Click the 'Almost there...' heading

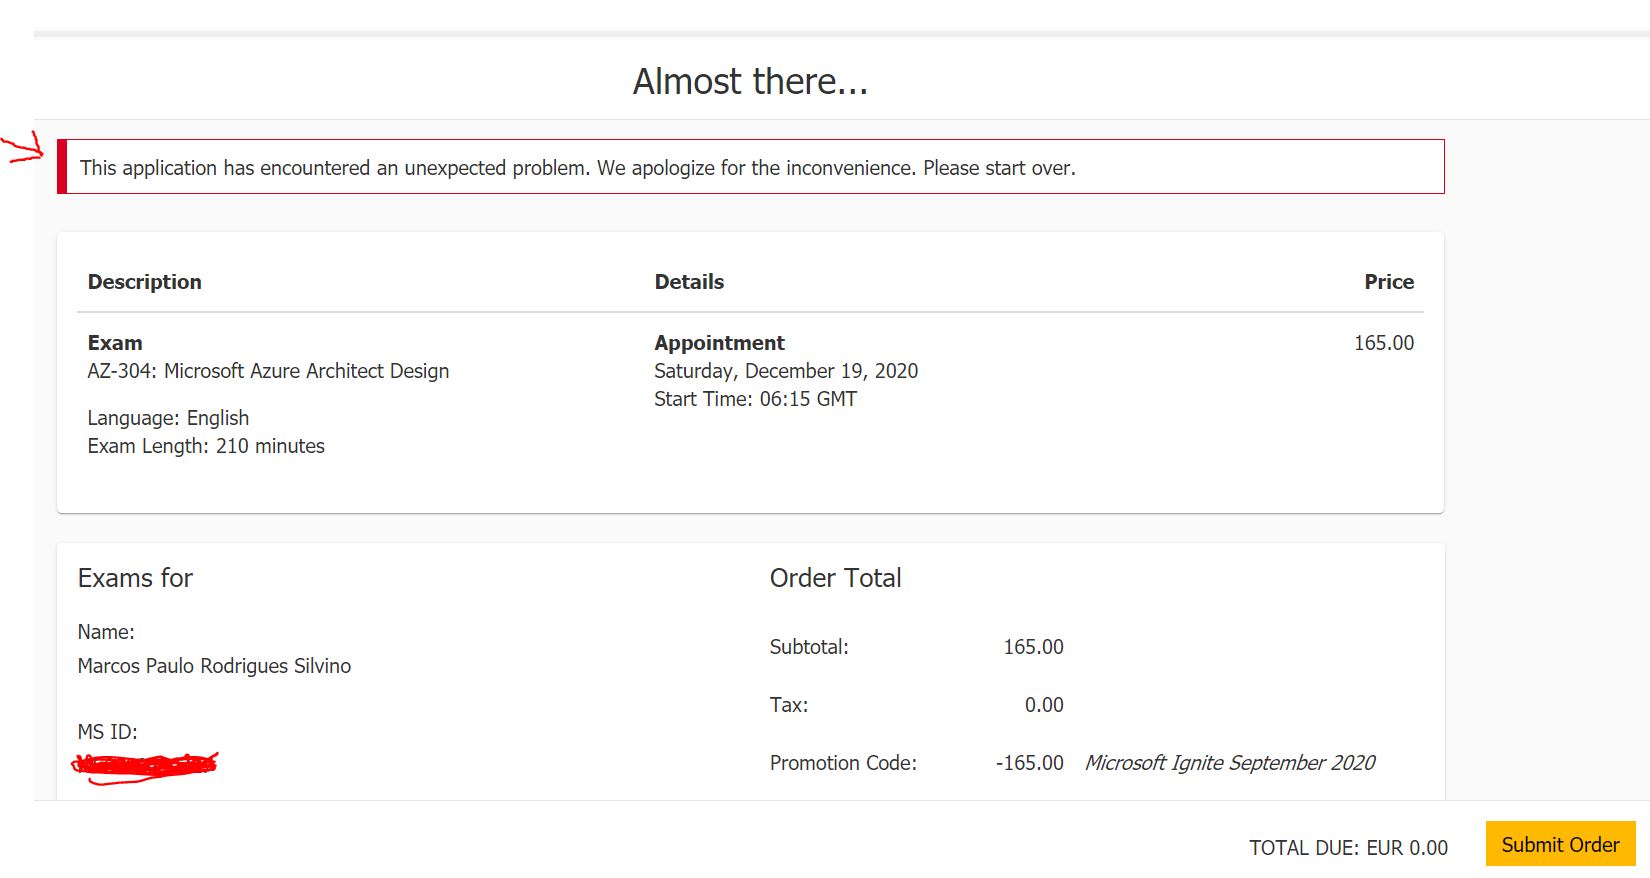[750, 81]
